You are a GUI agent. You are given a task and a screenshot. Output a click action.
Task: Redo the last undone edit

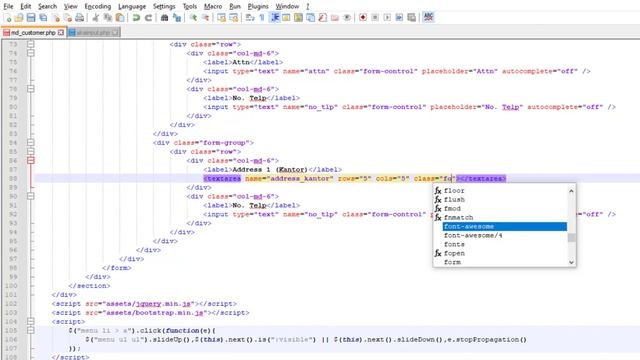pos(149,18)
